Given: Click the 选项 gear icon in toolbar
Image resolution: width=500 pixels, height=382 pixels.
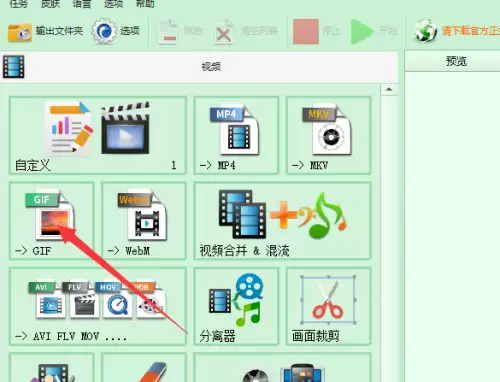Looking at the screenshot, I should 104,32.
